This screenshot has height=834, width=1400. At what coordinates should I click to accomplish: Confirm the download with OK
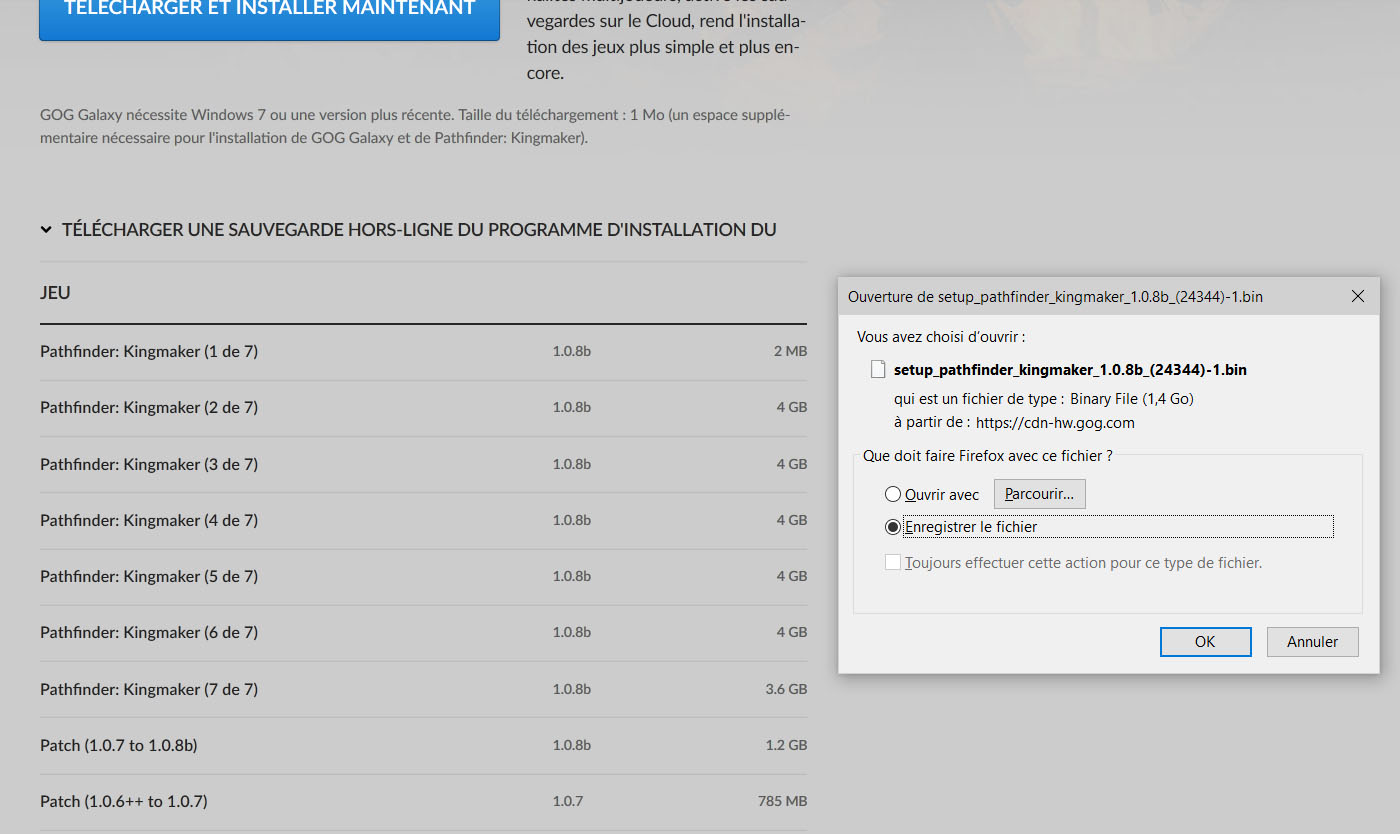click(1205, 642)
